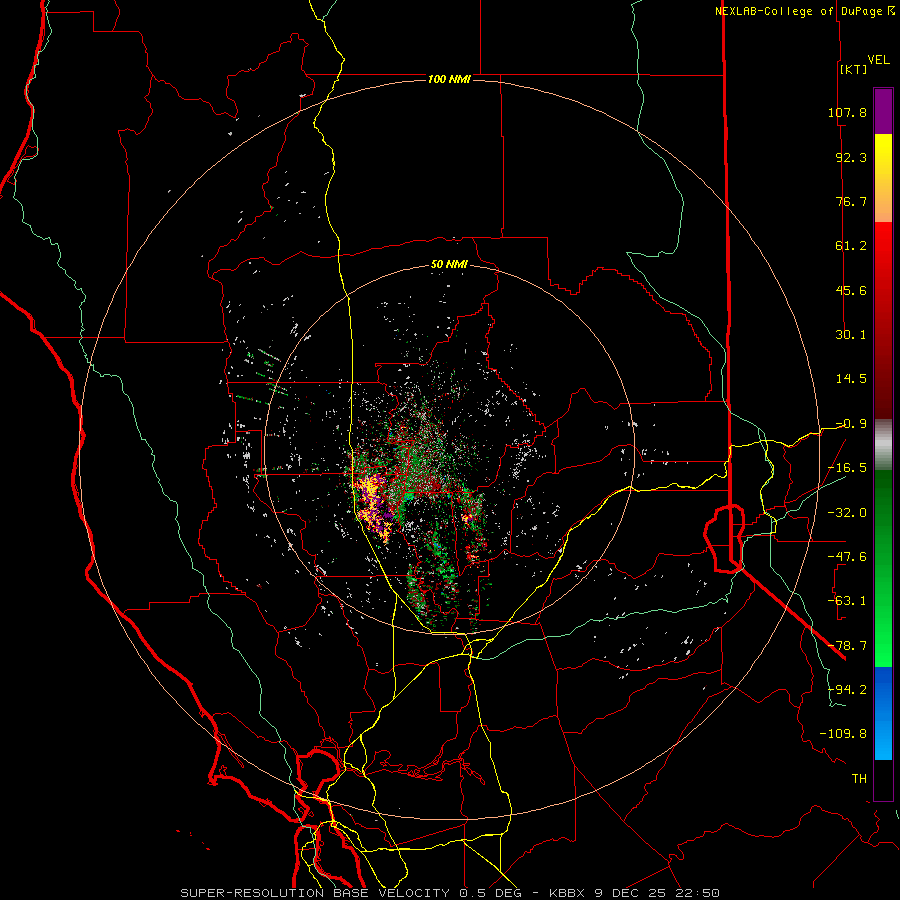This screenshot has height=900, width=900.
Task: Click the 30.1 velocity scale value
Action: click(851, 335)
